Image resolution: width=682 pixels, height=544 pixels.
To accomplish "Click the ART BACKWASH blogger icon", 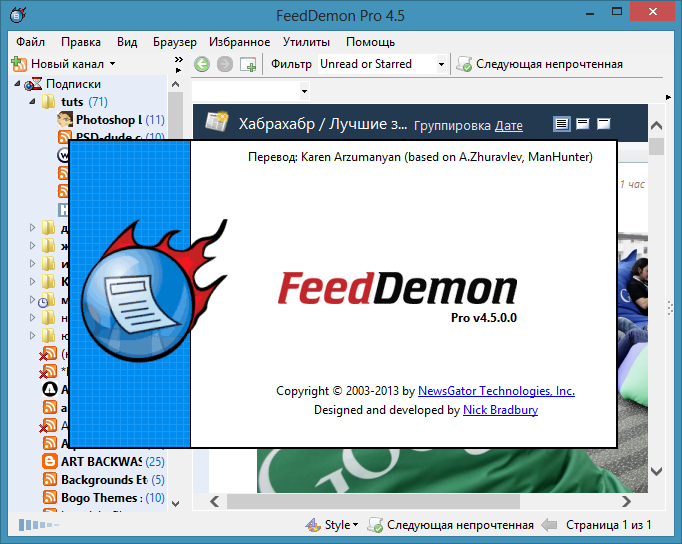I will pos(50,461).
